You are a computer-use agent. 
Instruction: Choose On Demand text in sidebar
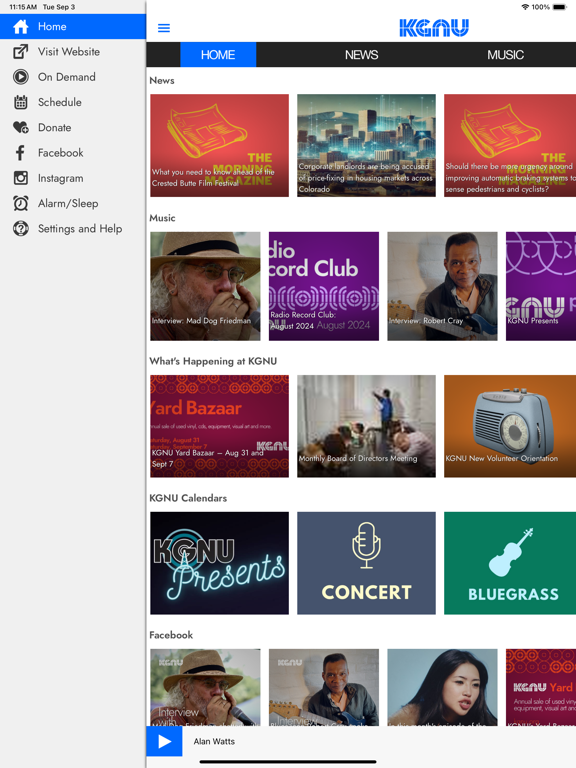(67, 77)
